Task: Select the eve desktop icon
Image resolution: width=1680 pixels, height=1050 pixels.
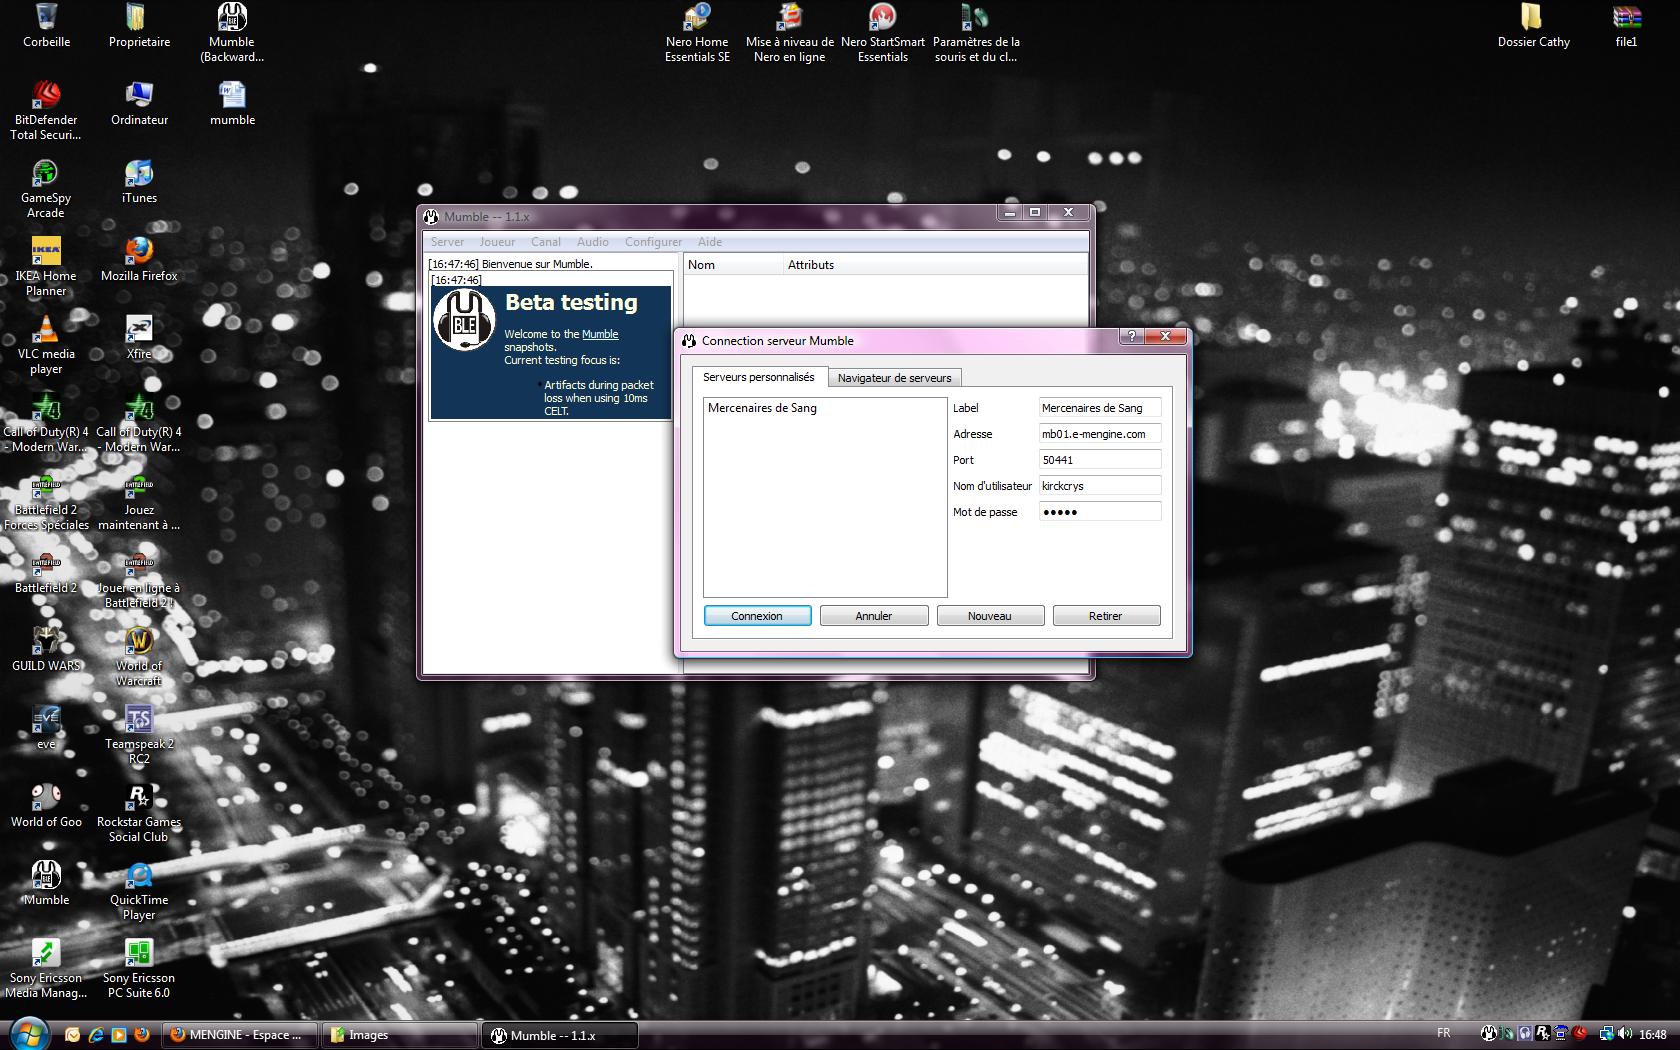Action: (46, 728)
